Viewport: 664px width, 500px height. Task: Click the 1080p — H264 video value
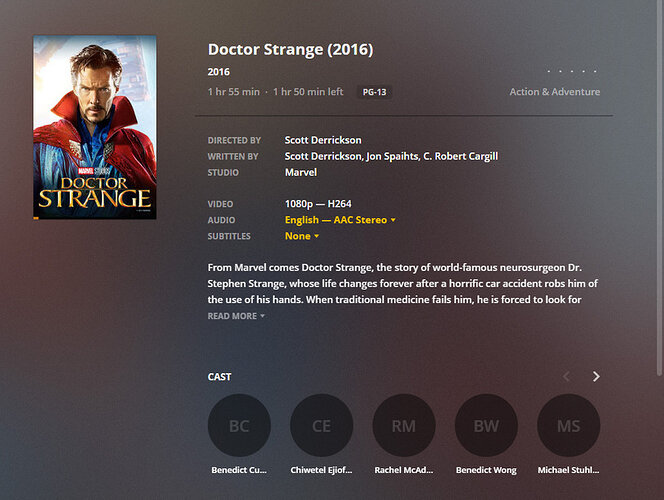point(318,204)
